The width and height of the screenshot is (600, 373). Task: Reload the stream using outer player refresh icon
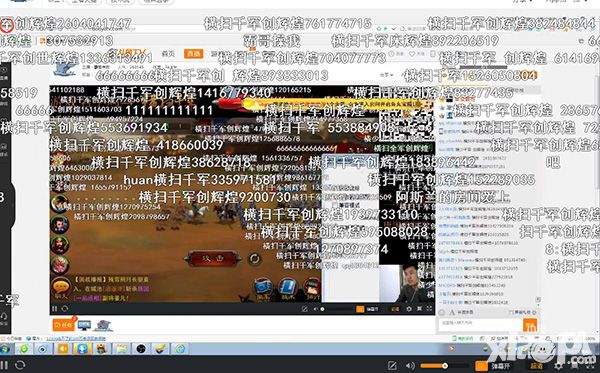tap(20, 365)
